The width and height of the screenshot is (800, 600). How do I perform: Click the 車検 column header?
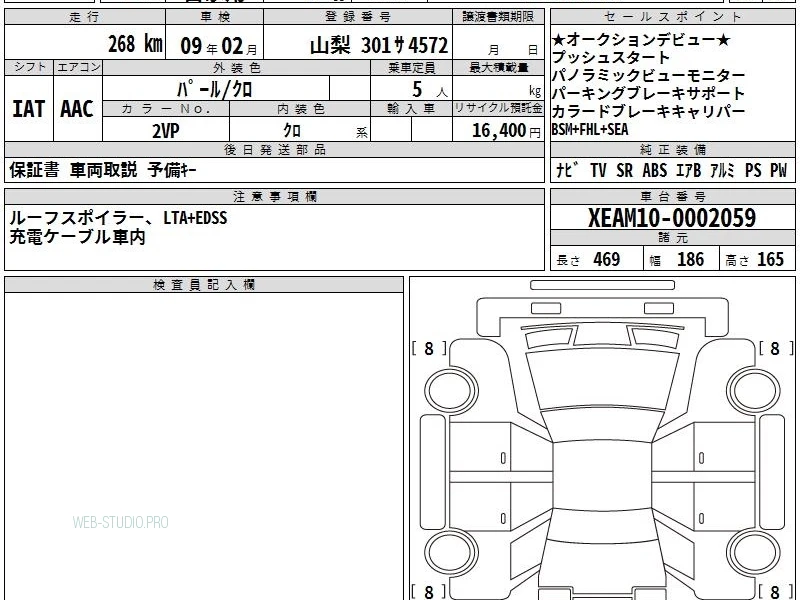(215, 17)
